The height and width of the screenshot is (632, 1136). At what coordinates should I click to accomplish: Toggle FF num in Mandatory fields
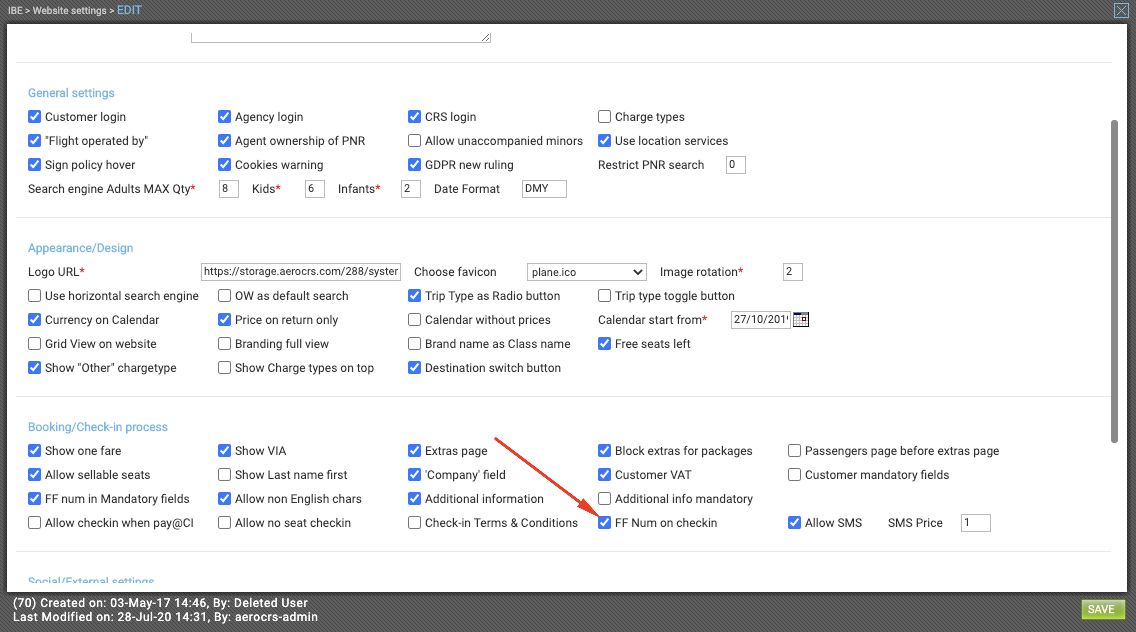(x=34, y=499)
